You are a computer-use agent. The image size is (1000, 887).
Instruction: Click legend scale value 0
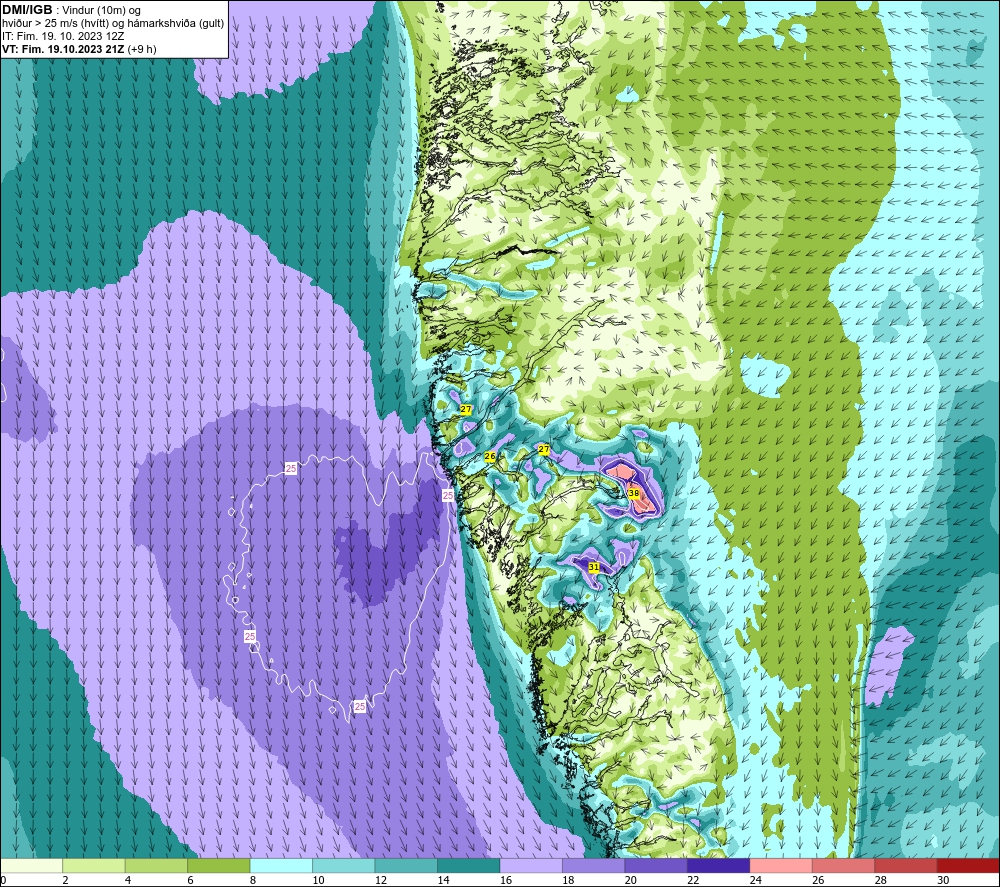tap(3, 881)
